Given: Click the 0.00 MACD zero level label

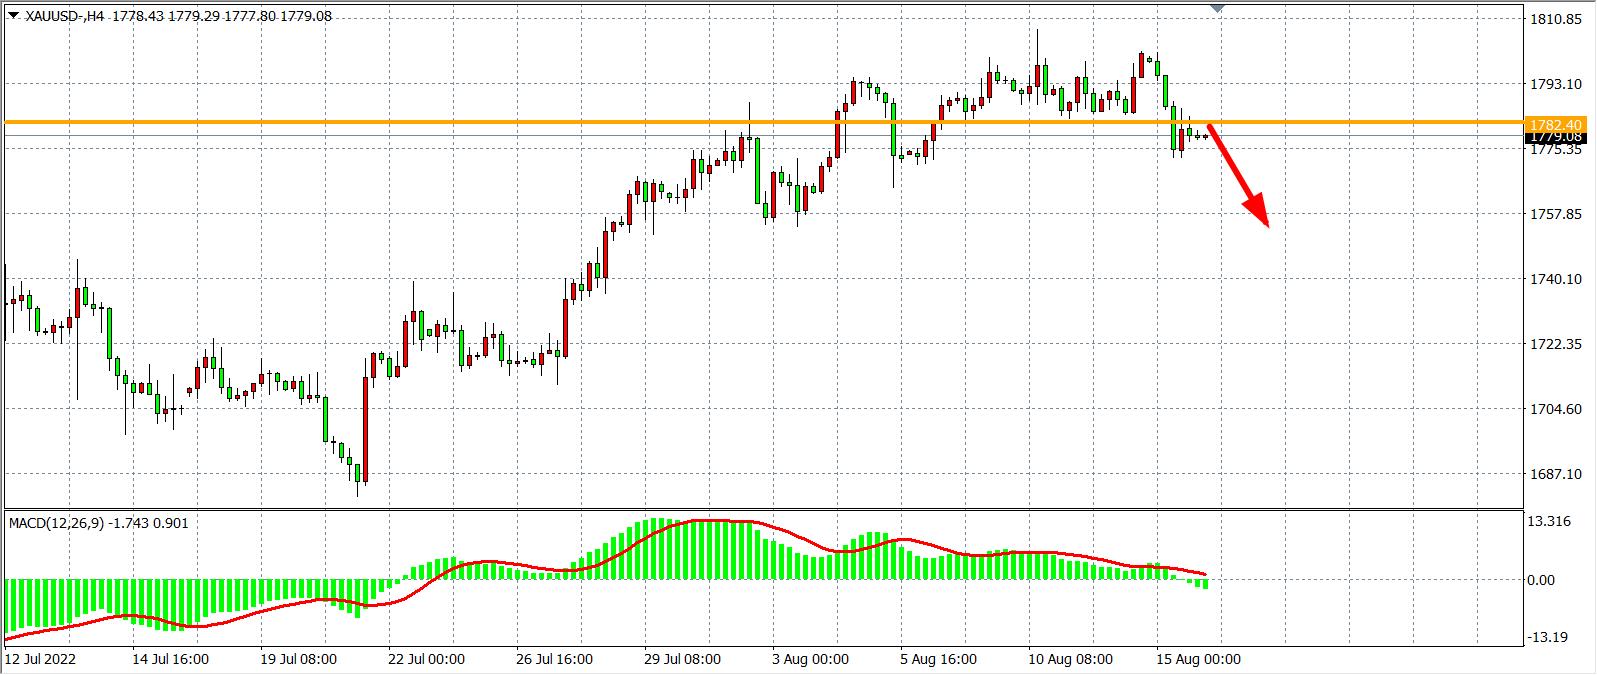Looking at the screenshot, I should 1546,580.
